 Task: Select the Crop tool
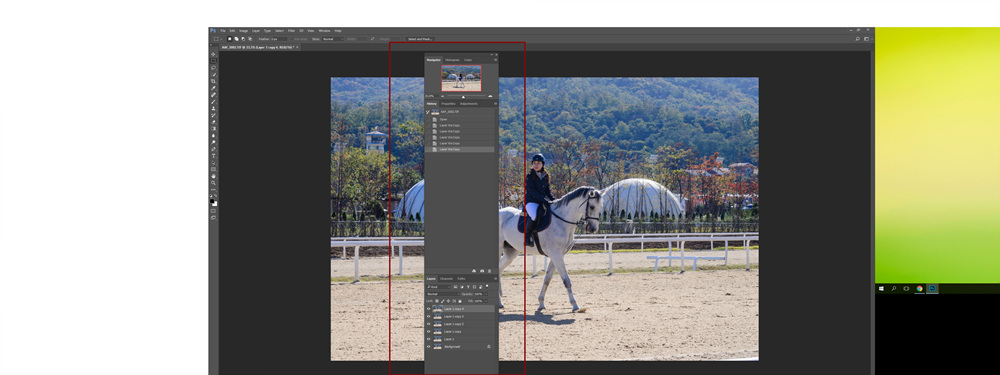pyautogui.click(x=214, y=81)
